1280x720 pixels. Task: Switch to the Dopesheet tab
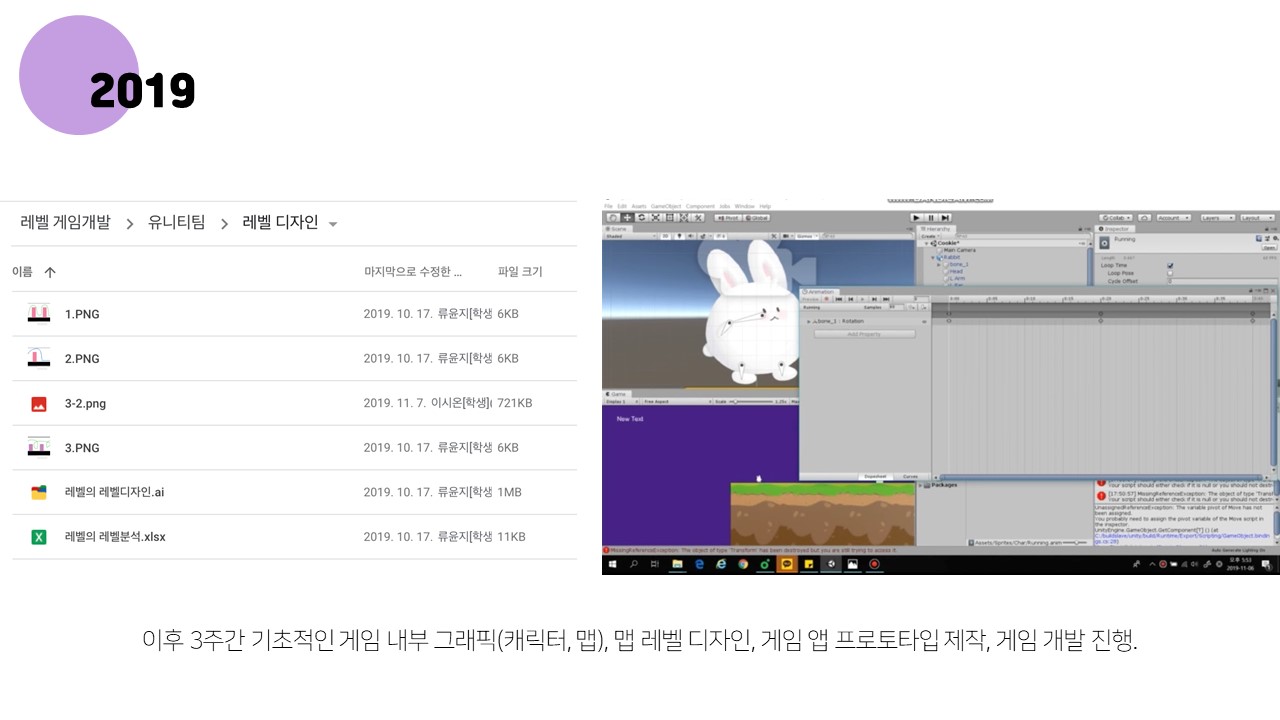coord(875,476)
